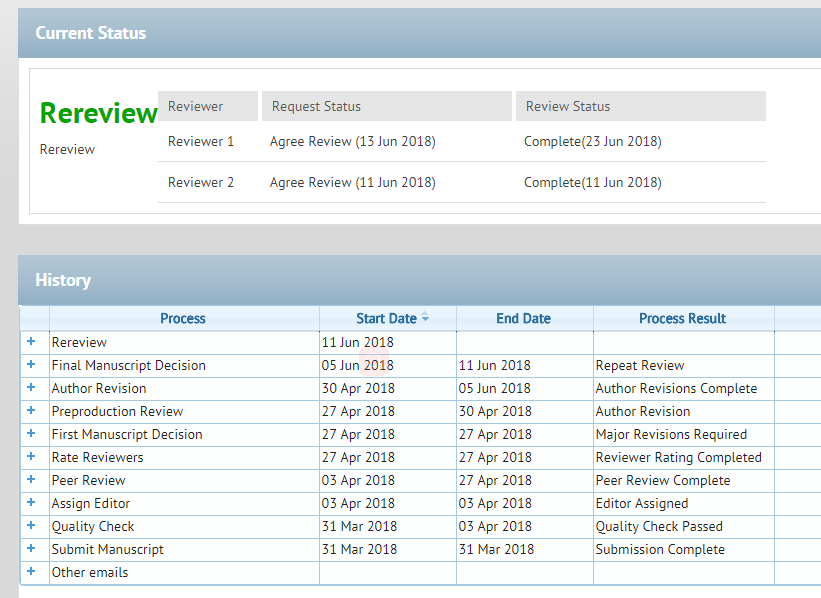Expand the Rate Reviewers row
This screenshot has width=821, height=598.
click(x=31, y=457)
